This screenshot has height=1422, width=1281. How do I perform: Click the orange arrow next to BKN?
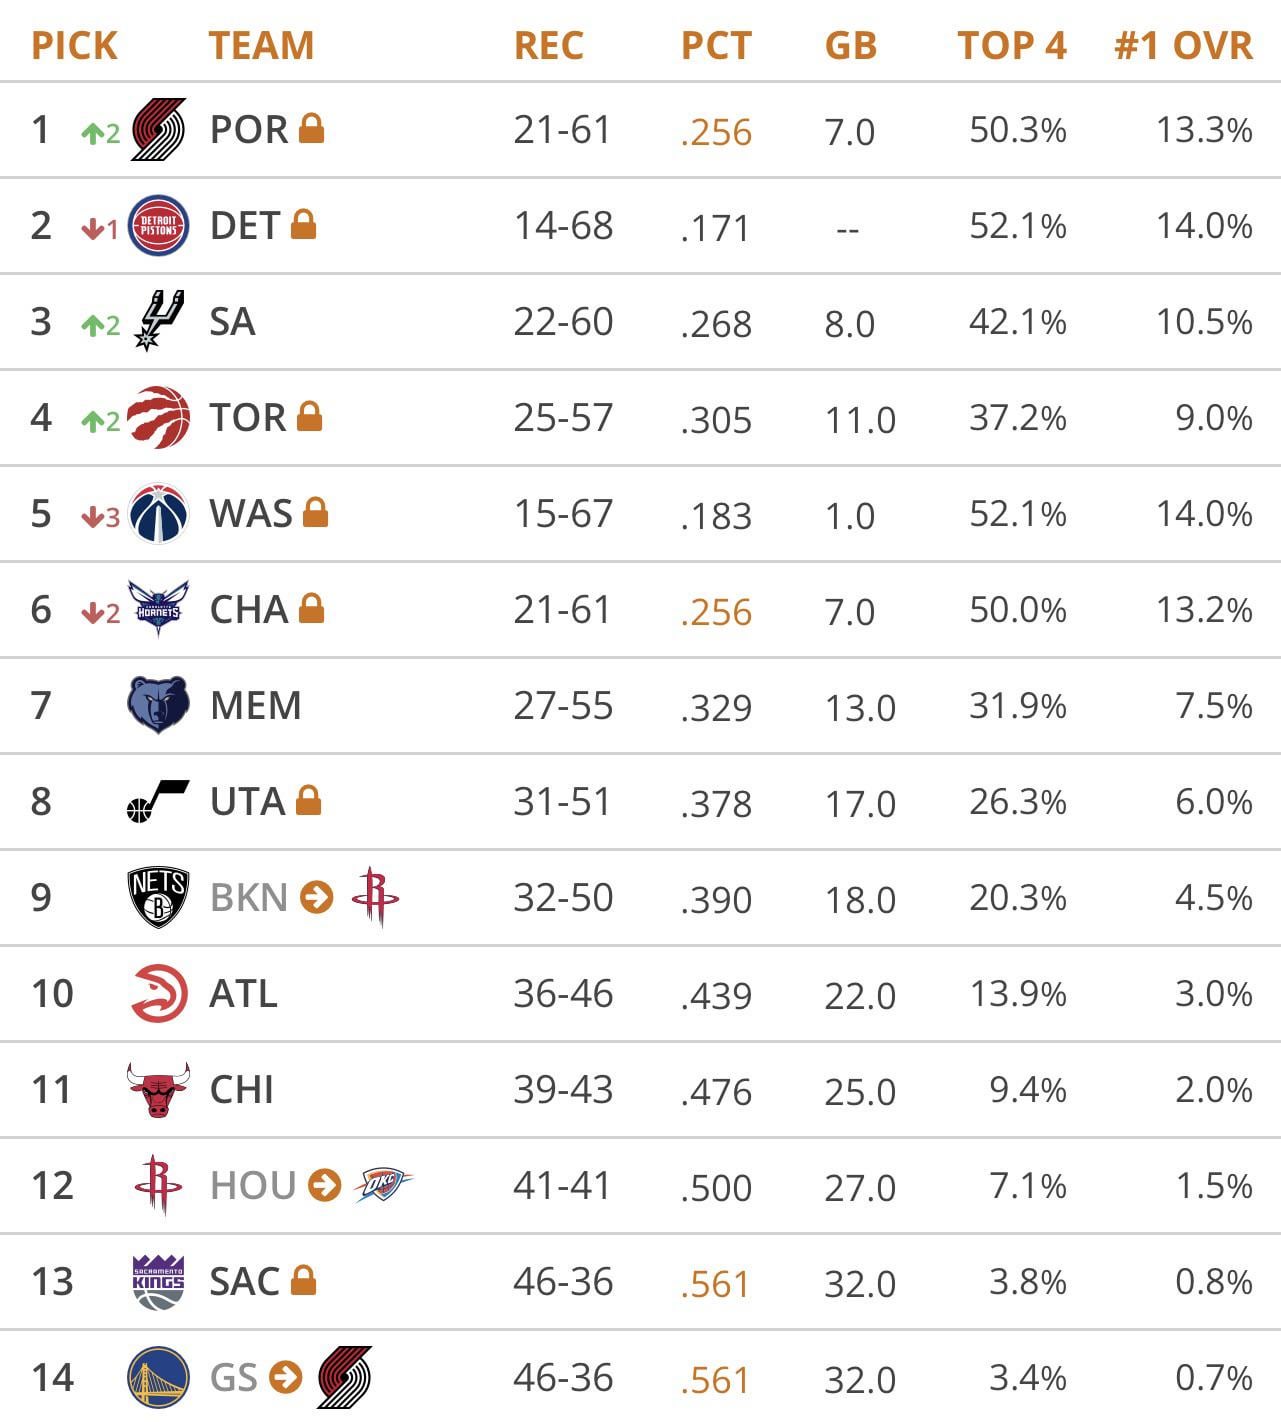click(x=316, y=897)
